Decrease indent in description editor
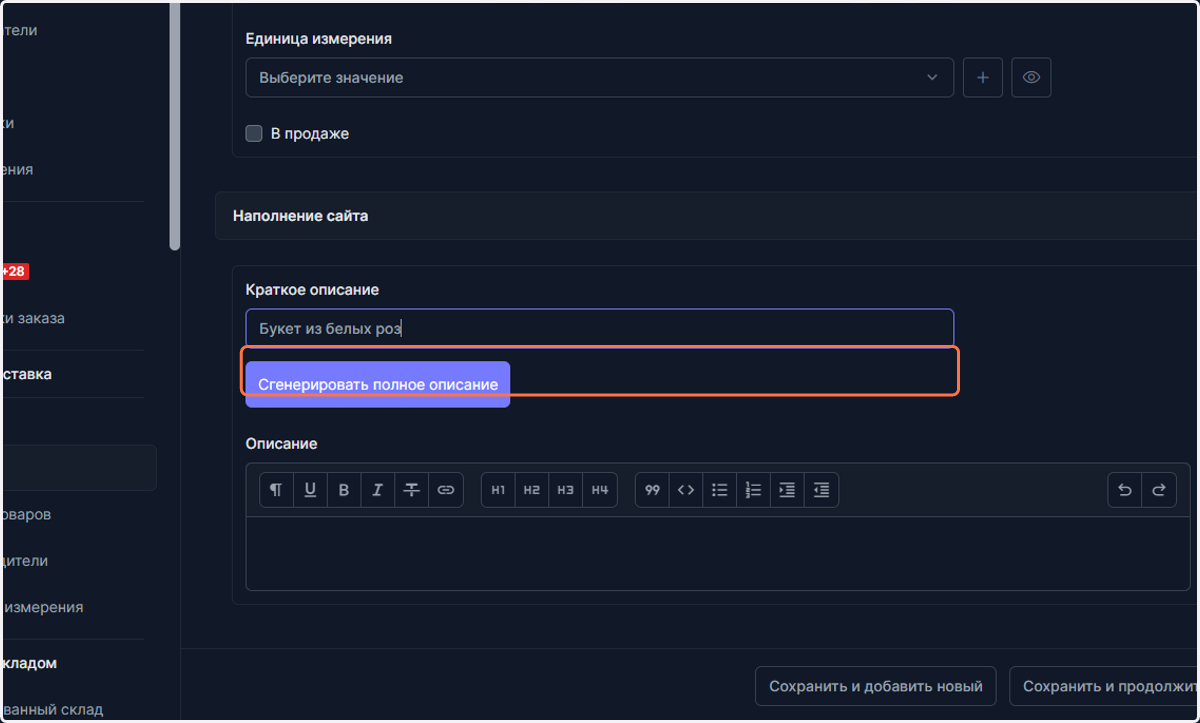 click(822, 490)
